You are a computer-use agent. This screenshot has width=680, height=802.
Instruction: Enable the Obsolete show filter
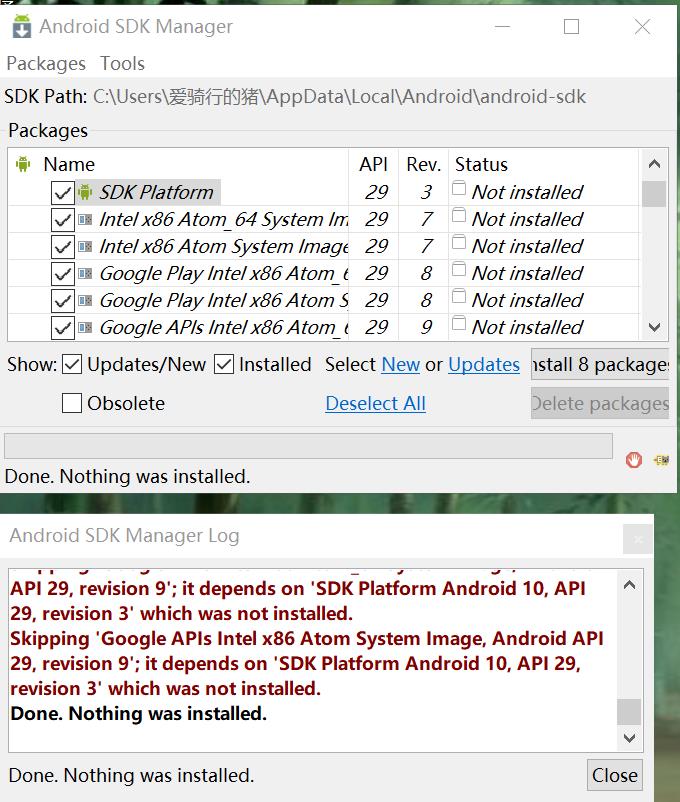click(x=72, y=403)
